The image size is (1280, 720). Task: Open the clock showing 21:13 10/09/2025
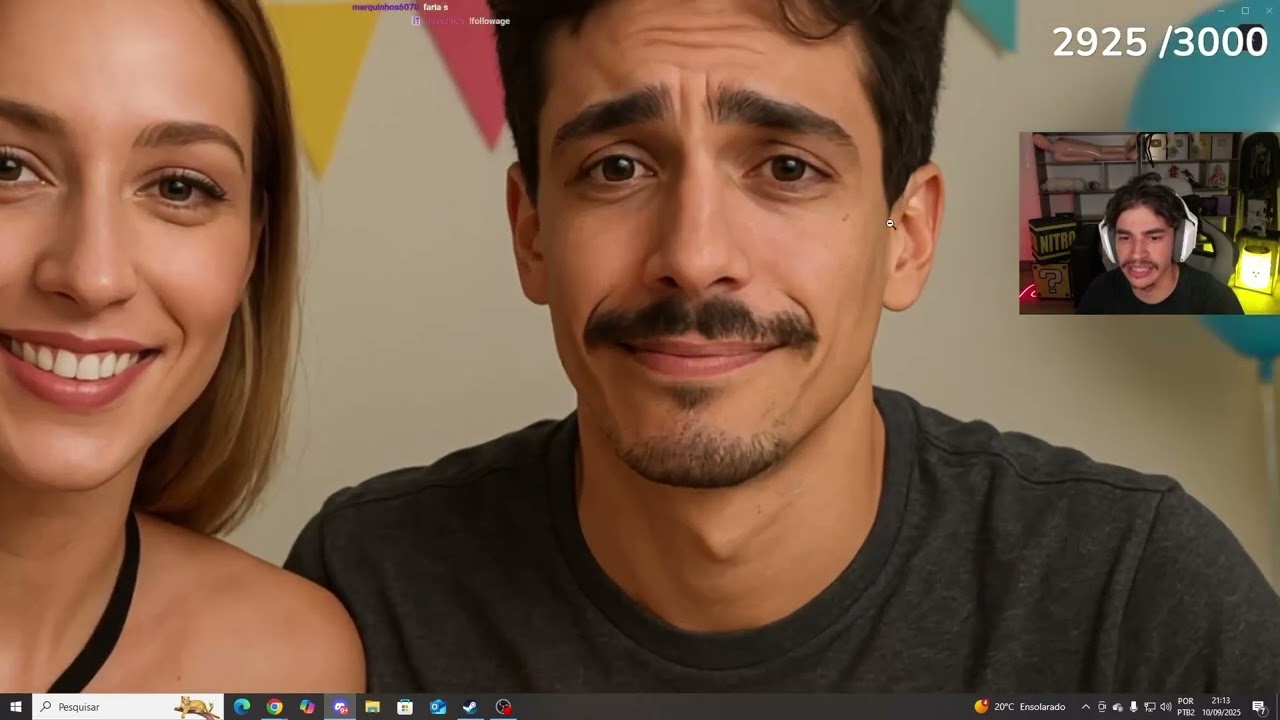click(1221, 707)
